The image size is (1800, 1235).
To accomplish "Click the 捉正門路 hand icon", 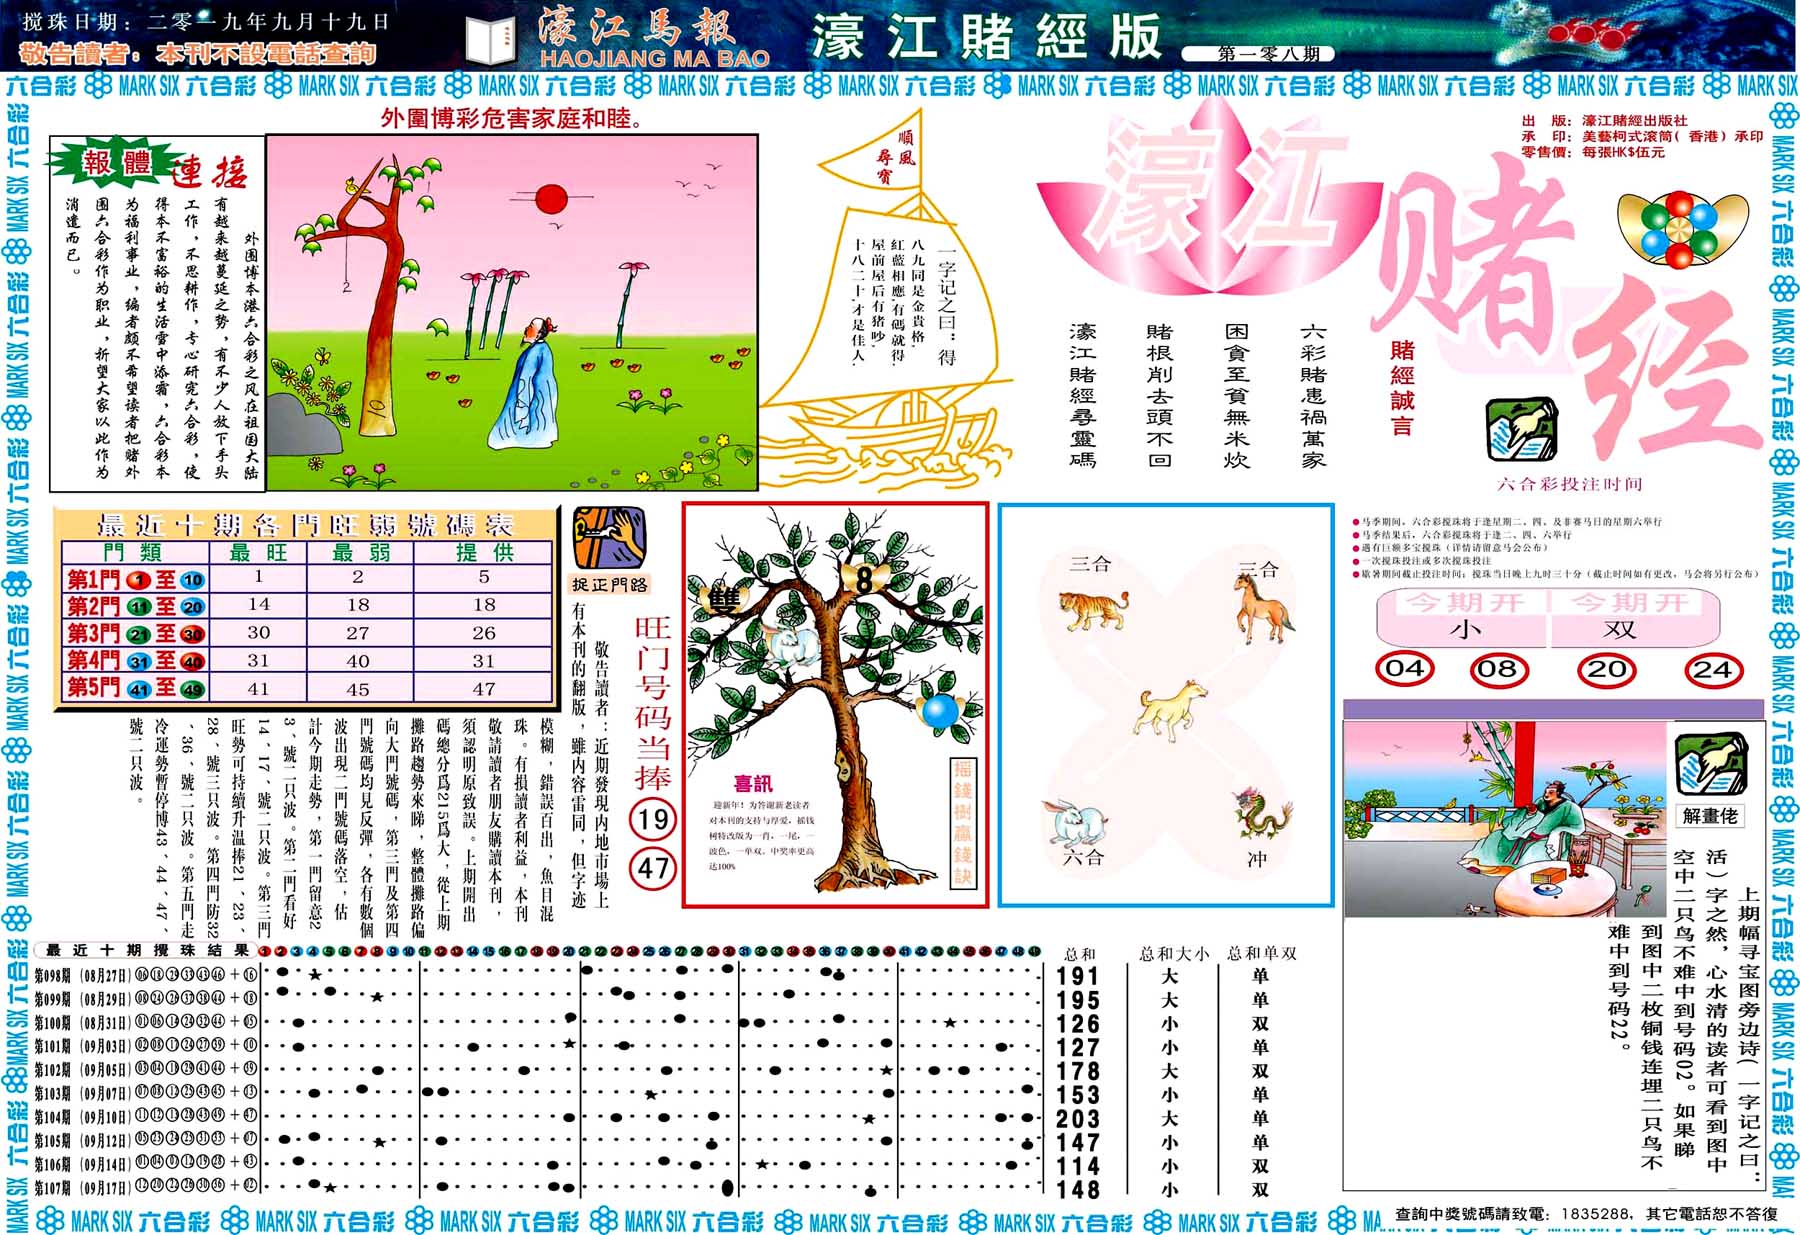I will point(608,539).
